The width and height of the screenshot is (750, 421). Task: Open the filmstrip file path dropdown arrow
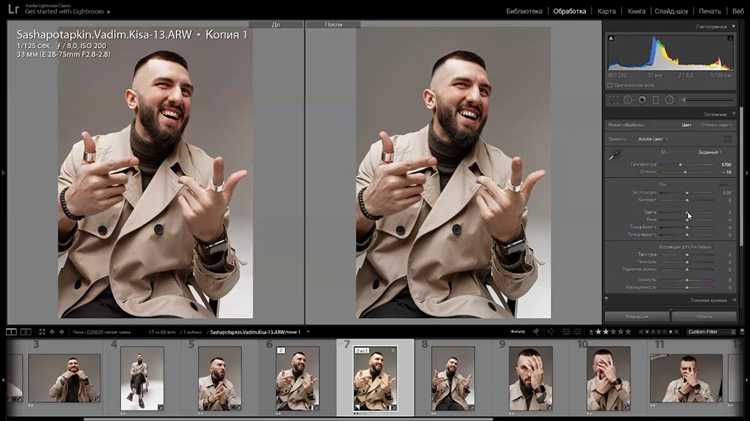point(308,332)
